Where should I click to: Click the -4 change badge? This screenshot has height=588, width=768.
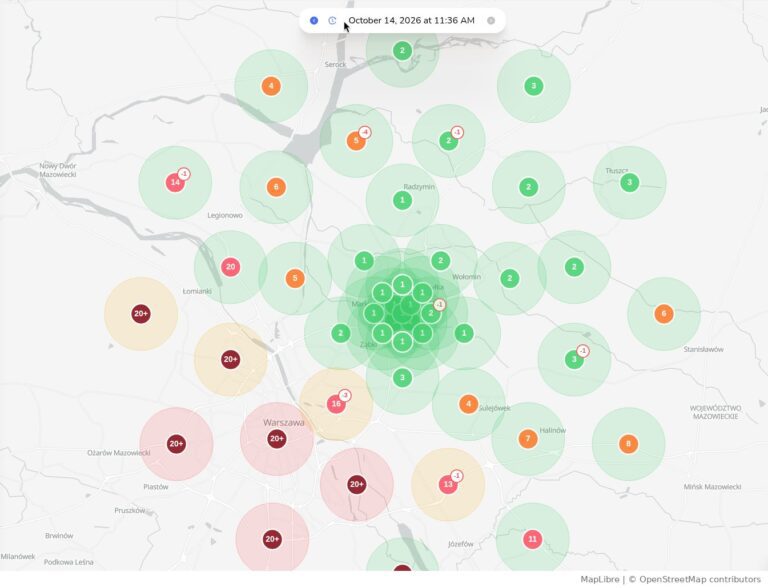(364, 132)
